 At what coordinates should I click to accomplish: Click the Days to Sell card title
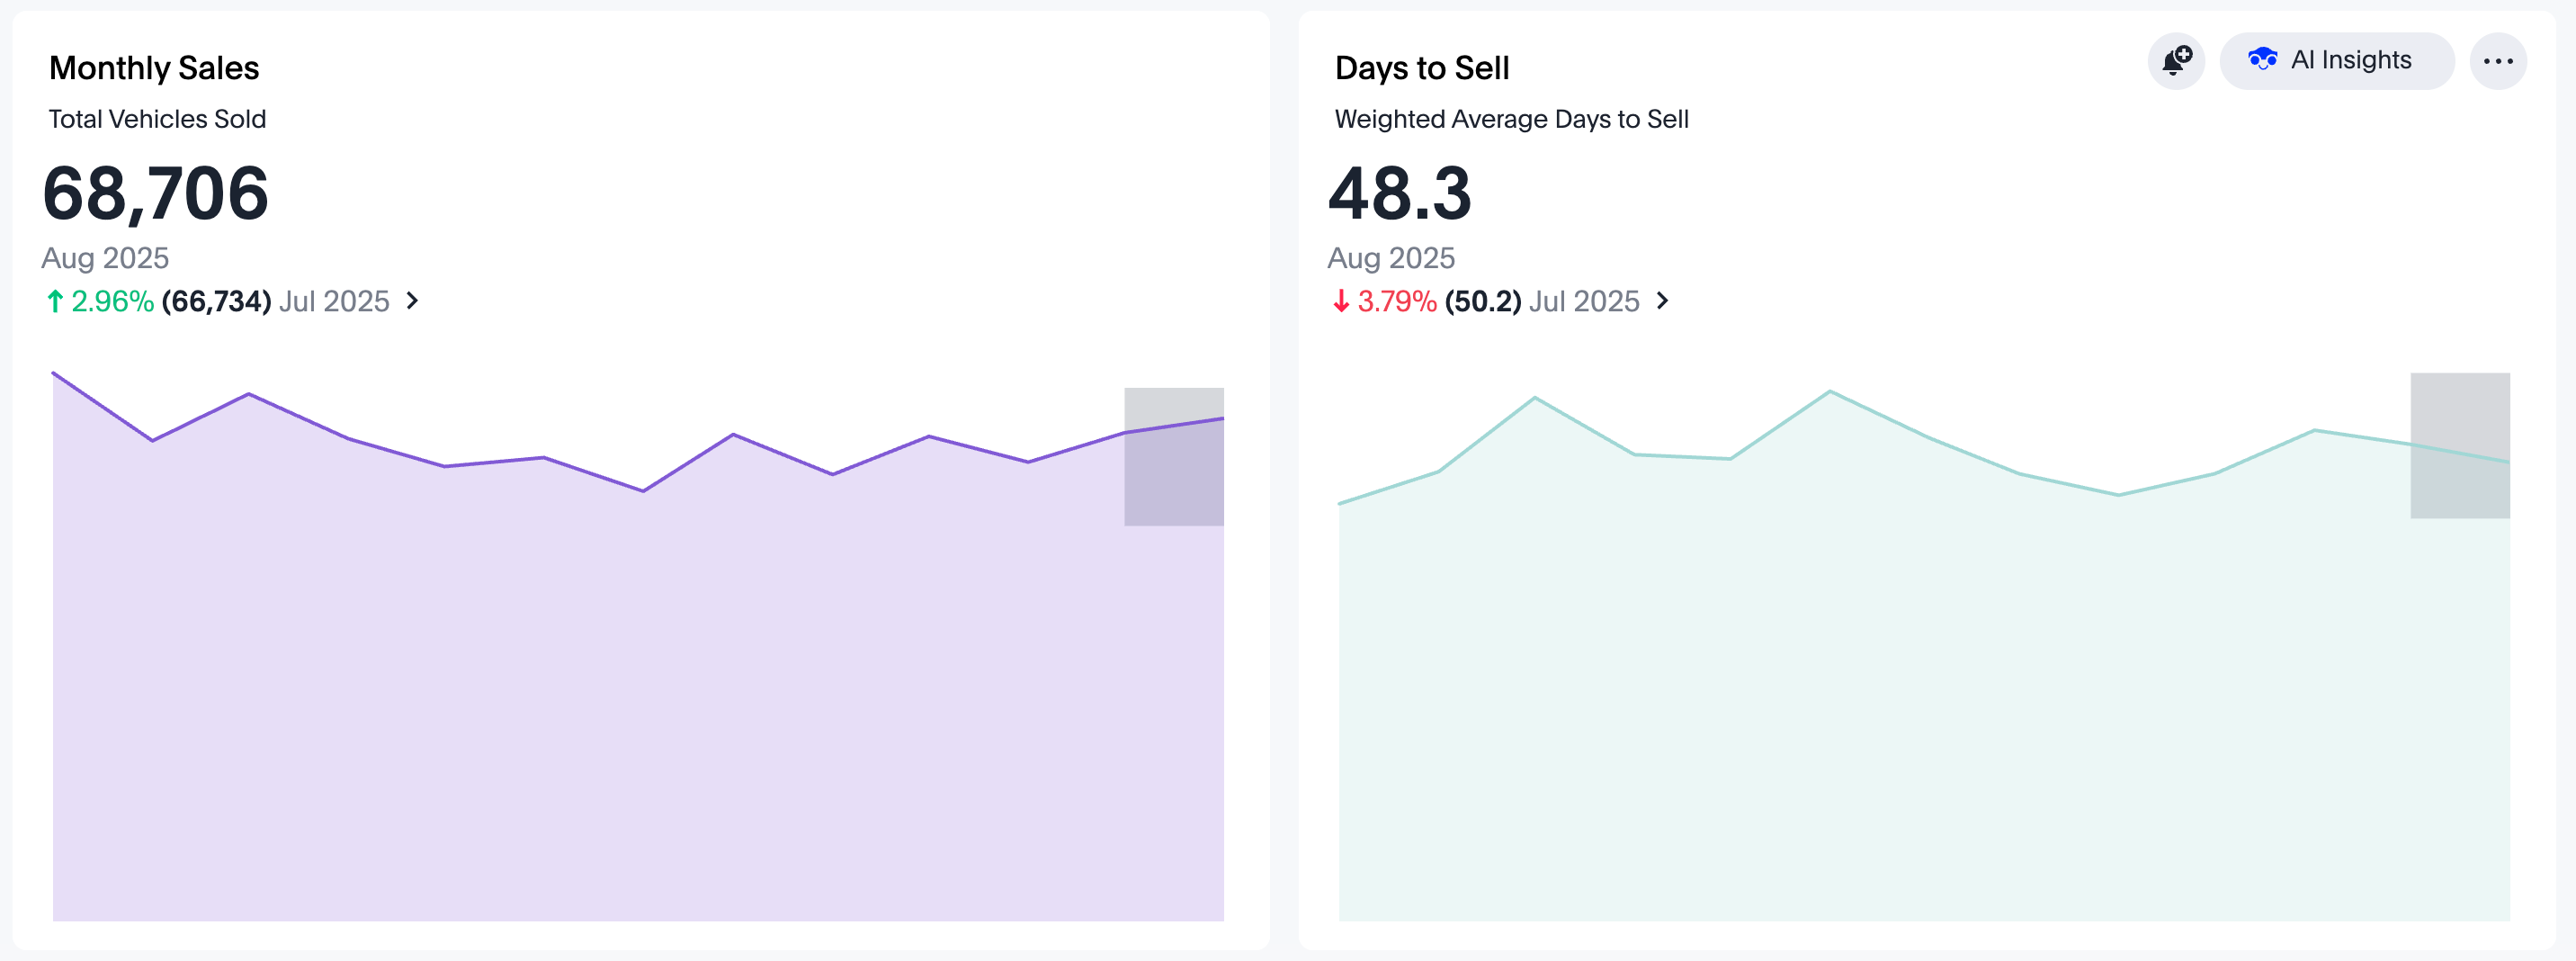1421,68
